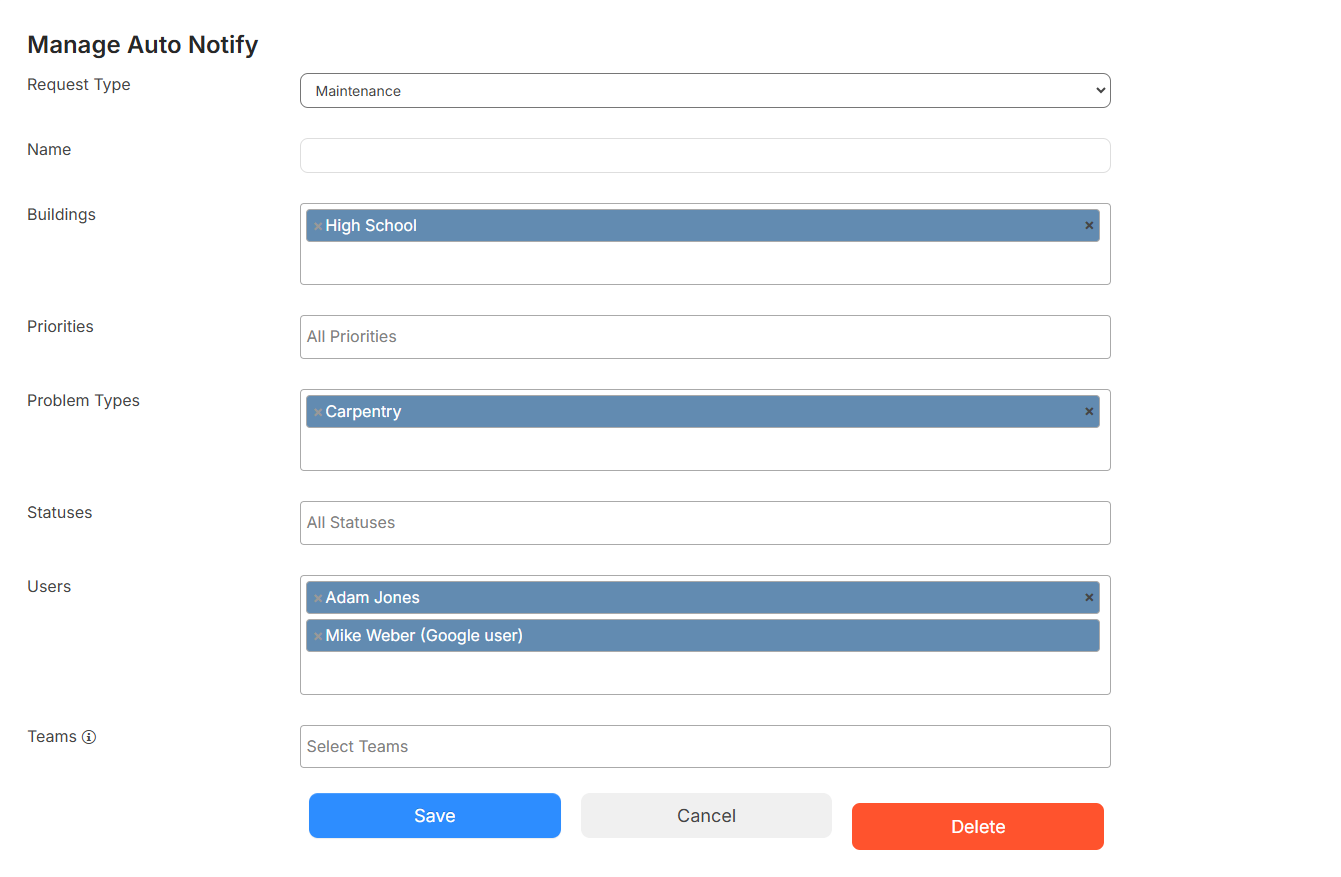
Task: Click the Cancel button
Action: [x=706, y=816]
